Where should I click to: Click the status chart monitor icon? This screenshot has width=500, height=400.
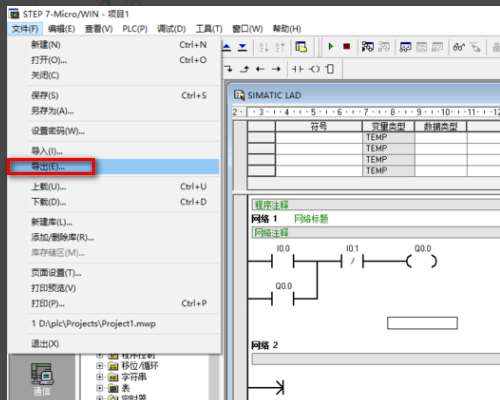[405, 47]
